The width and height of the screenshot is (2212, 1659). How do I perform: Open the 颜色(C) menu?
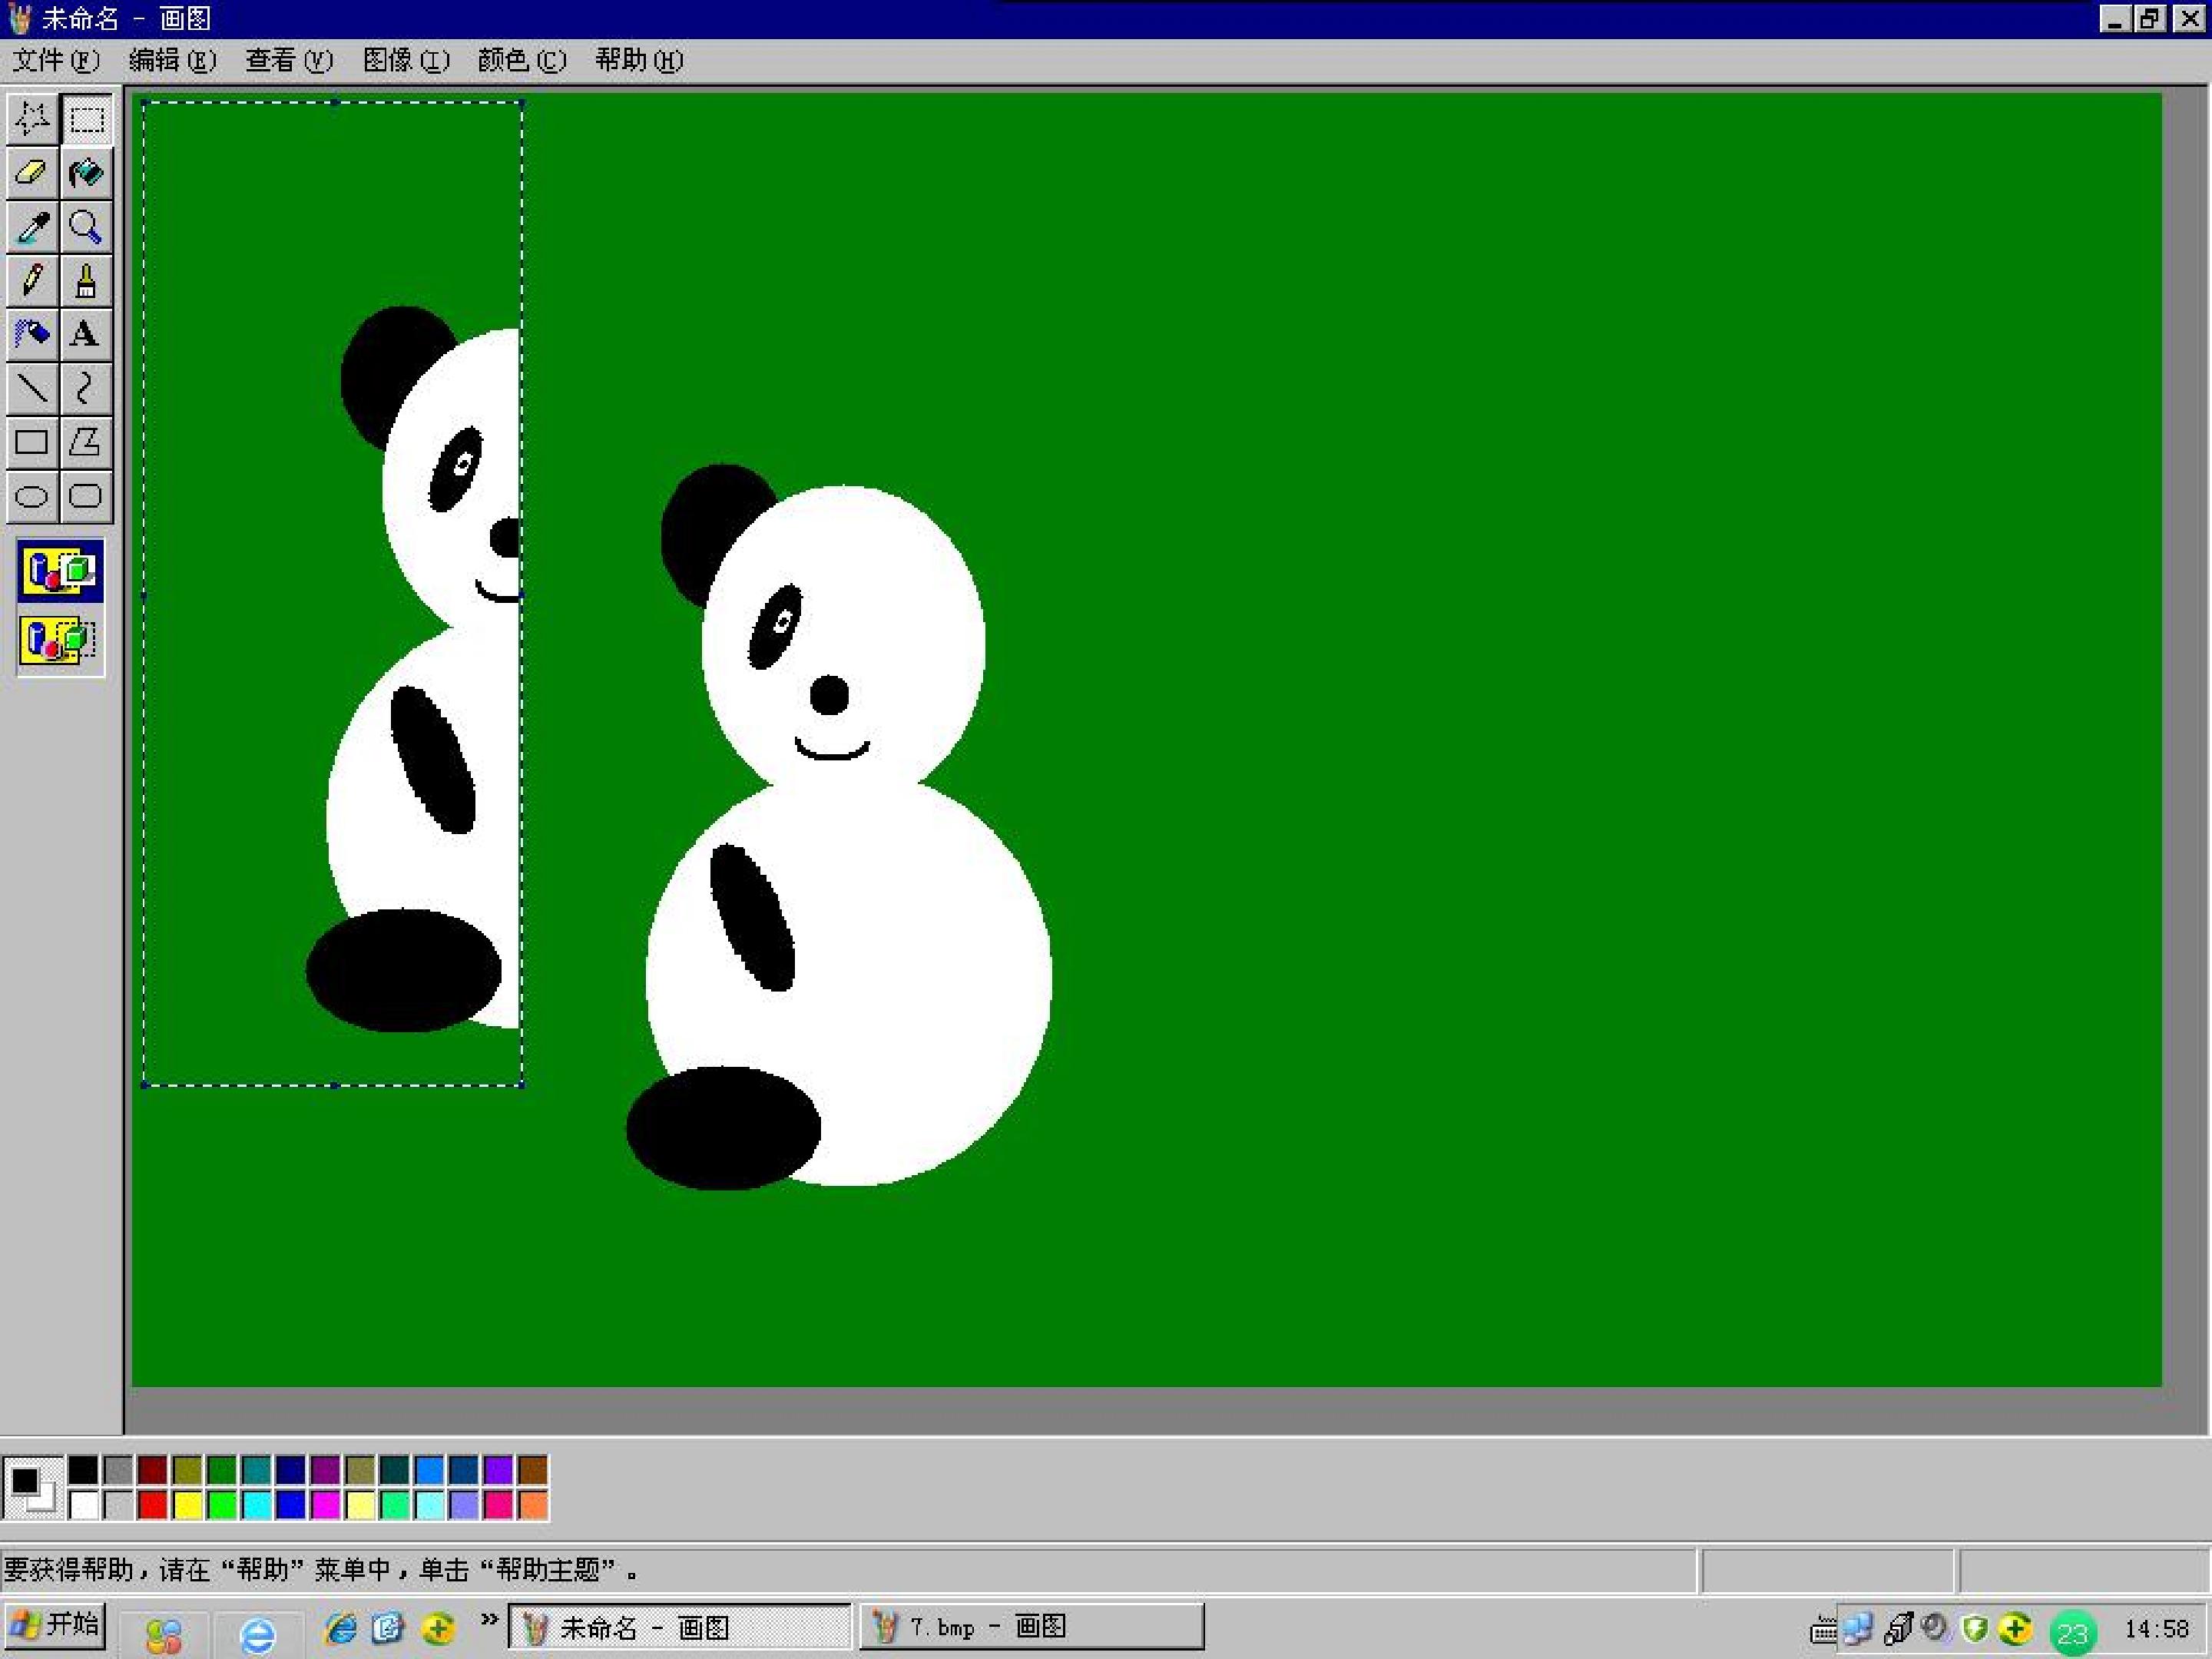click(x=522, y=61)
